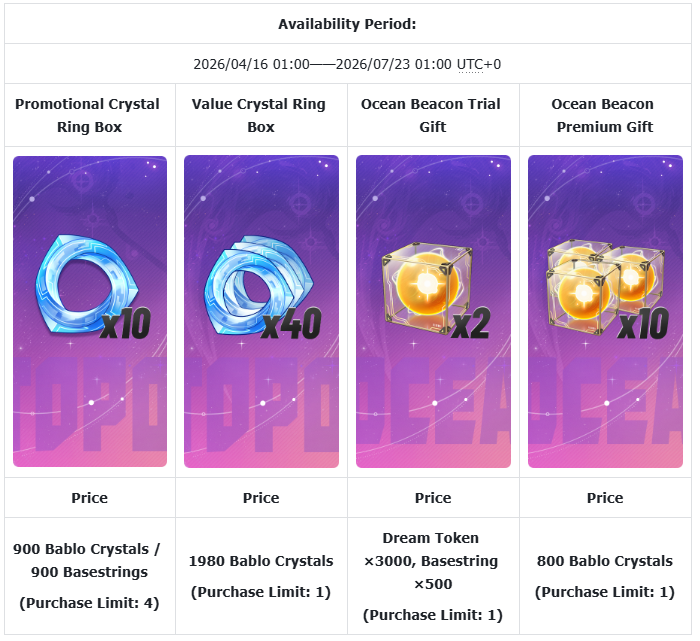Click the 2026/04/16 availability date range text
Screen dimensions: 700x641
324,65
